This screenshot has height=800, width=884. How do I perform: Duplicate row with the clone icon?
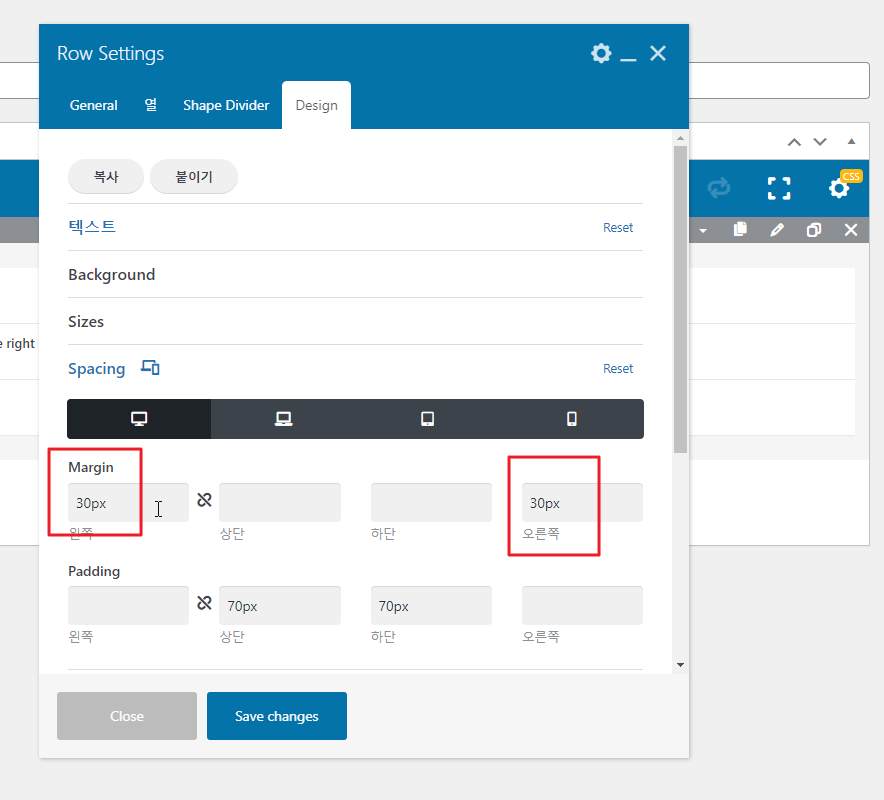814,229
